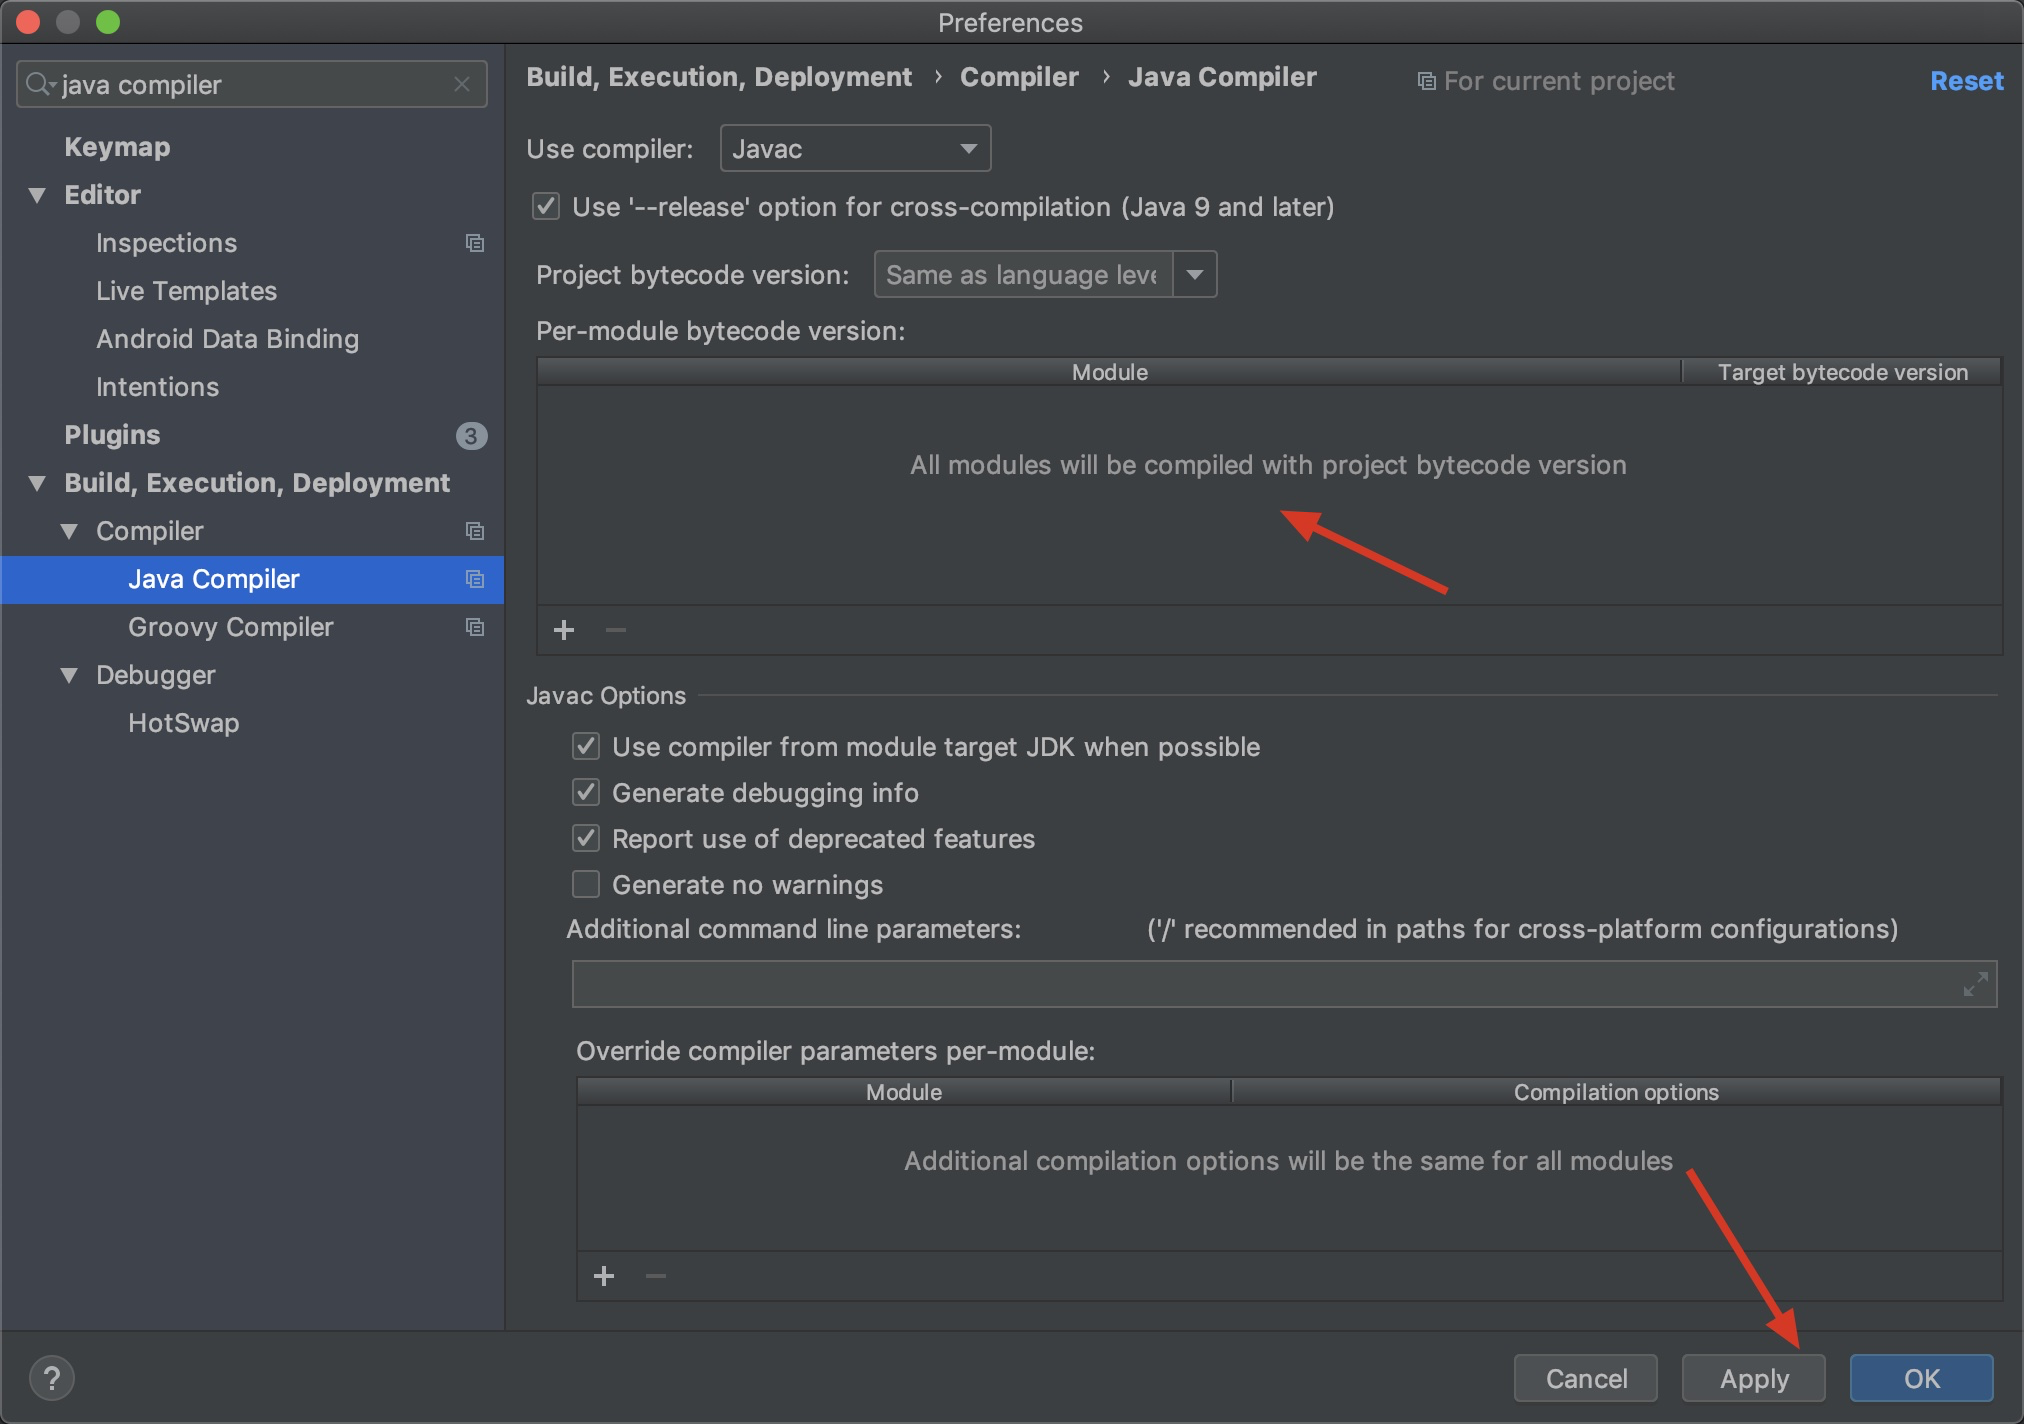
Task: Enable Generate no warnings checkbox
Action: [x=586, y=885]
